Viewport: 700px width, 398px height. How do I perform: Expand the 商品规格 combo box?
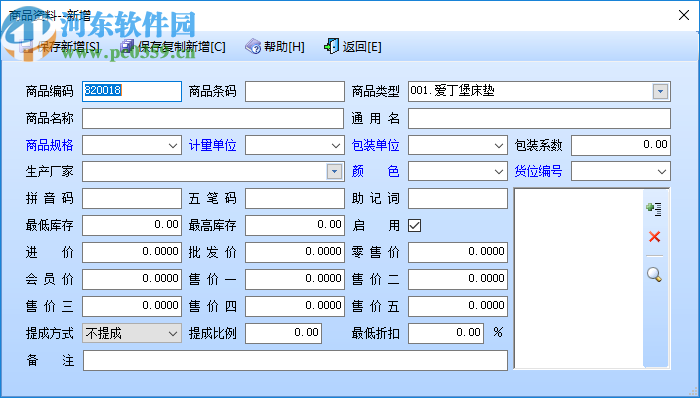point(173,145)
